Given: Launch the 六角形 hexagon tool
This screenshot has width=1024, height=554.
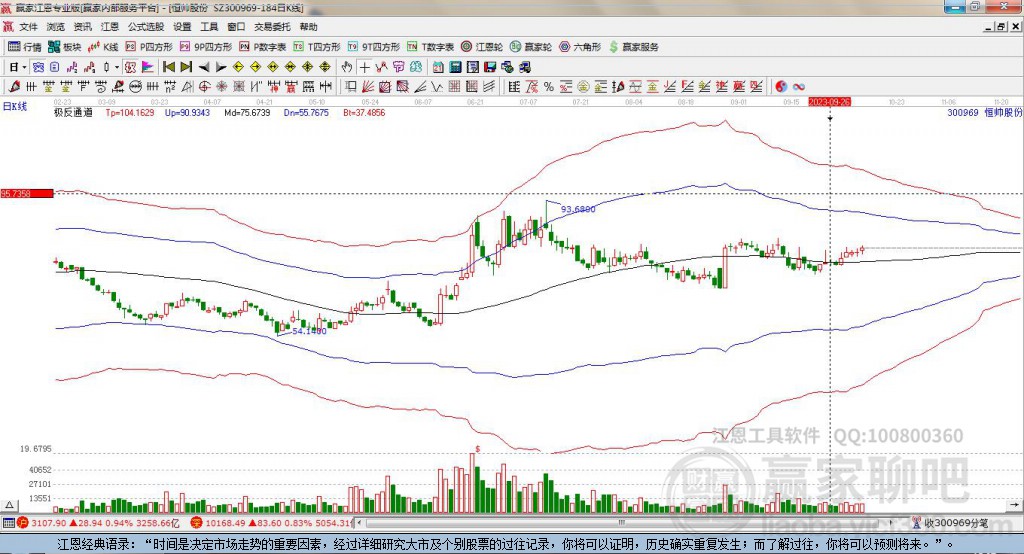Looking at the screenshot, I should 580,47.
